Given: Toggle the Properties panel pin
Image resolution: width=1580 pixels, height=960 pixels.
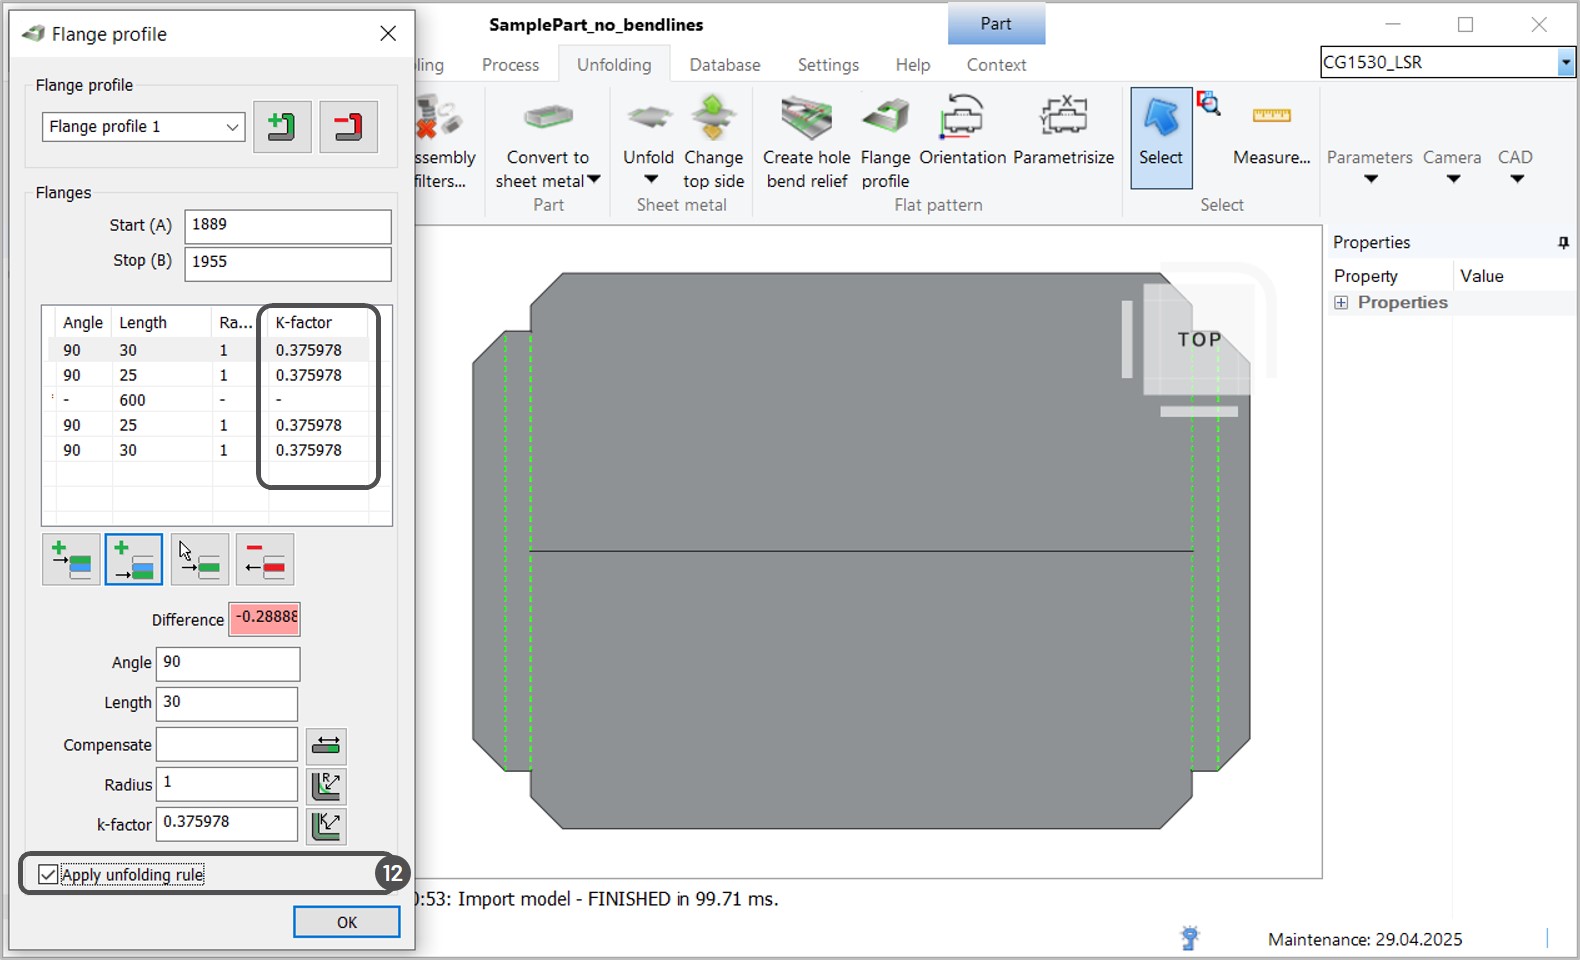Looking at the screenshot, I should coord(1563,243).
